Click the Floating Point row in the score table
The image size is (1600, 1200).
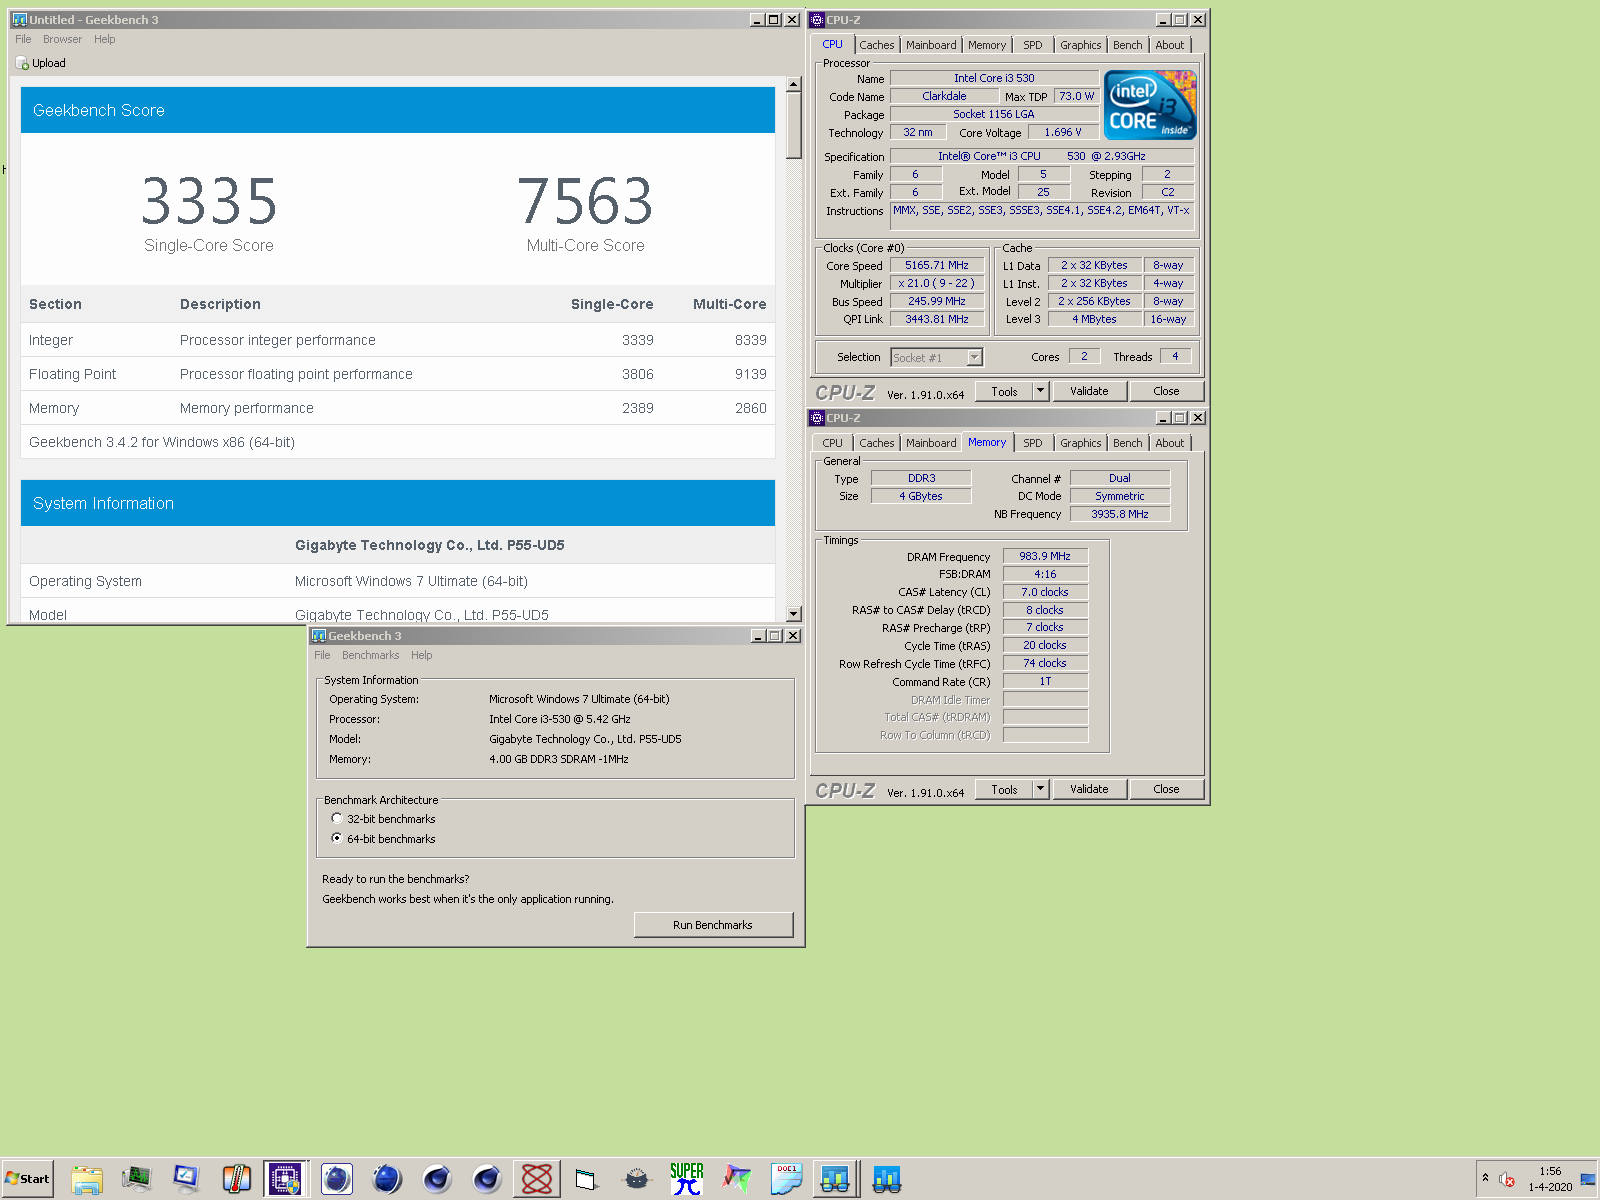coord(398,374)
